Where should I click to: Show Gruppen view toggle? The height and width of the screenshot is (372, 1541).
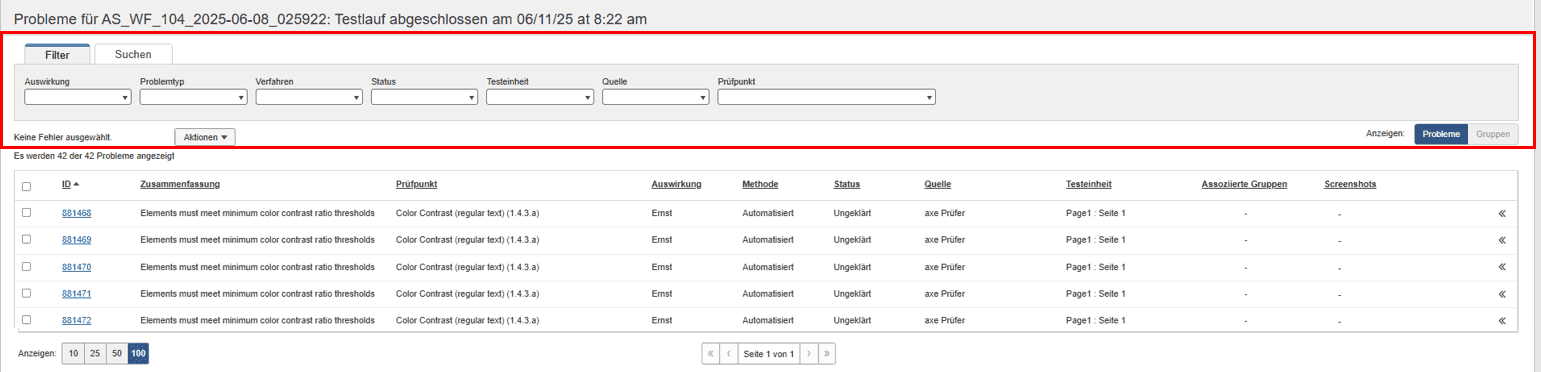pos(1493,134)
